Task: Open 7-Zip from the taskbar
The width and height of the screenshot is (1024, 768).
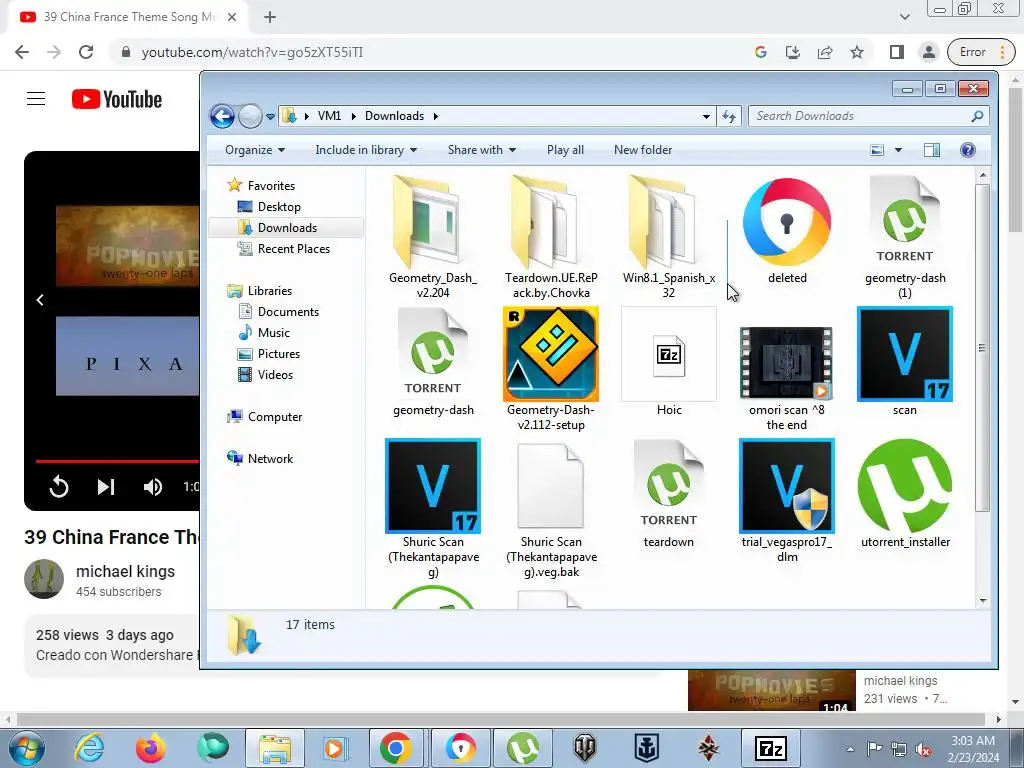Action: click(771, 748)
